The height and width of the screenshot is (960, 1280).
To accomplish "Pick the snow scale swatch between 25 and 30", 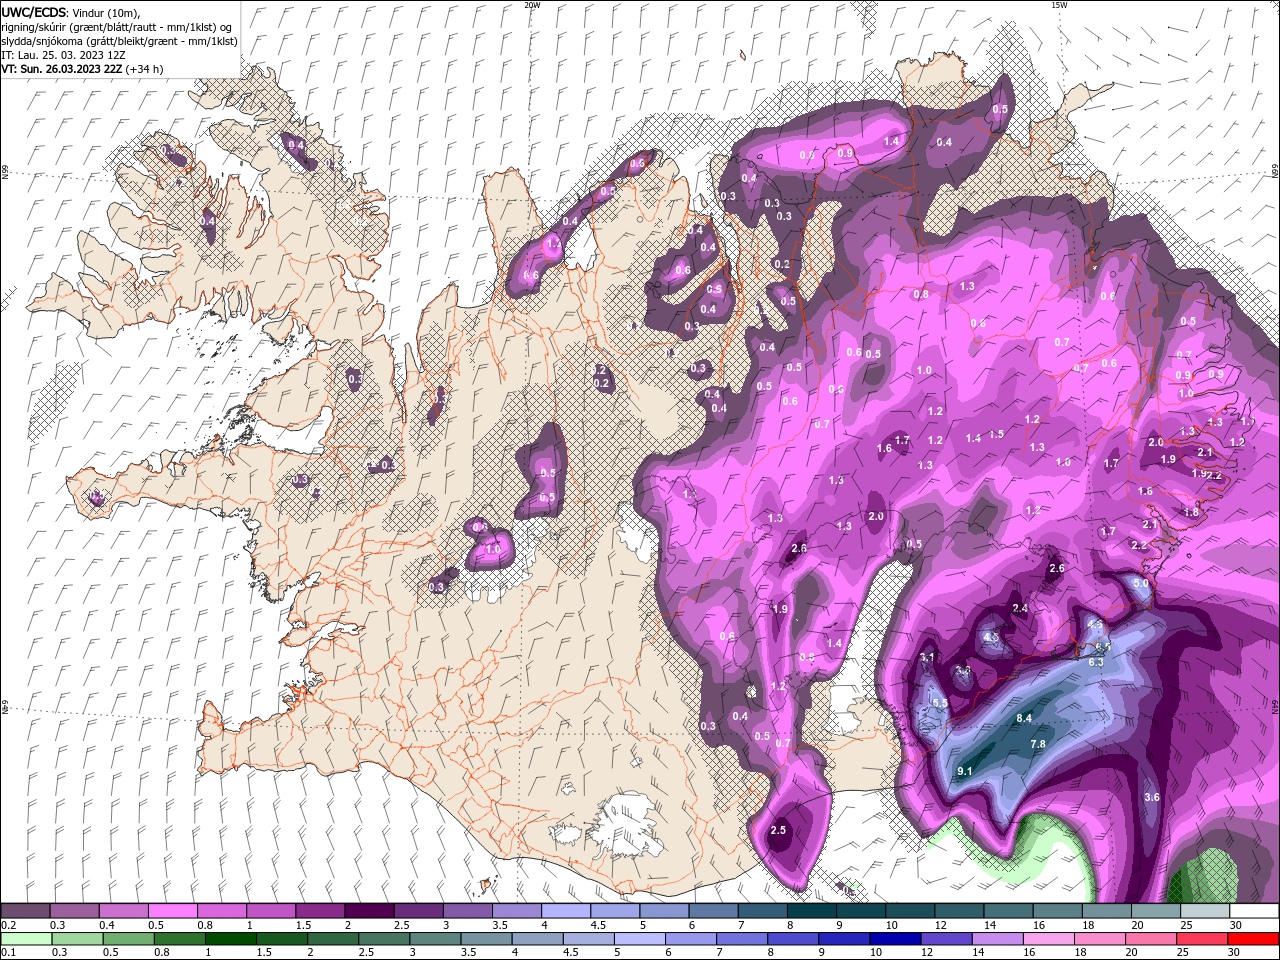I will point(1205,911).
